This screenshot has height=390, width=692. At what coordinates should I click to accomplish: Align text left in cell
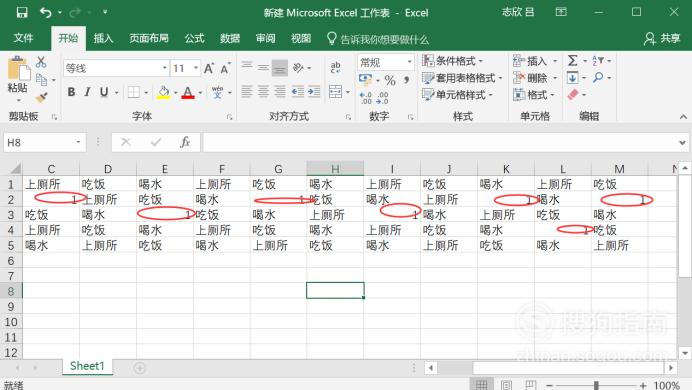247,92
